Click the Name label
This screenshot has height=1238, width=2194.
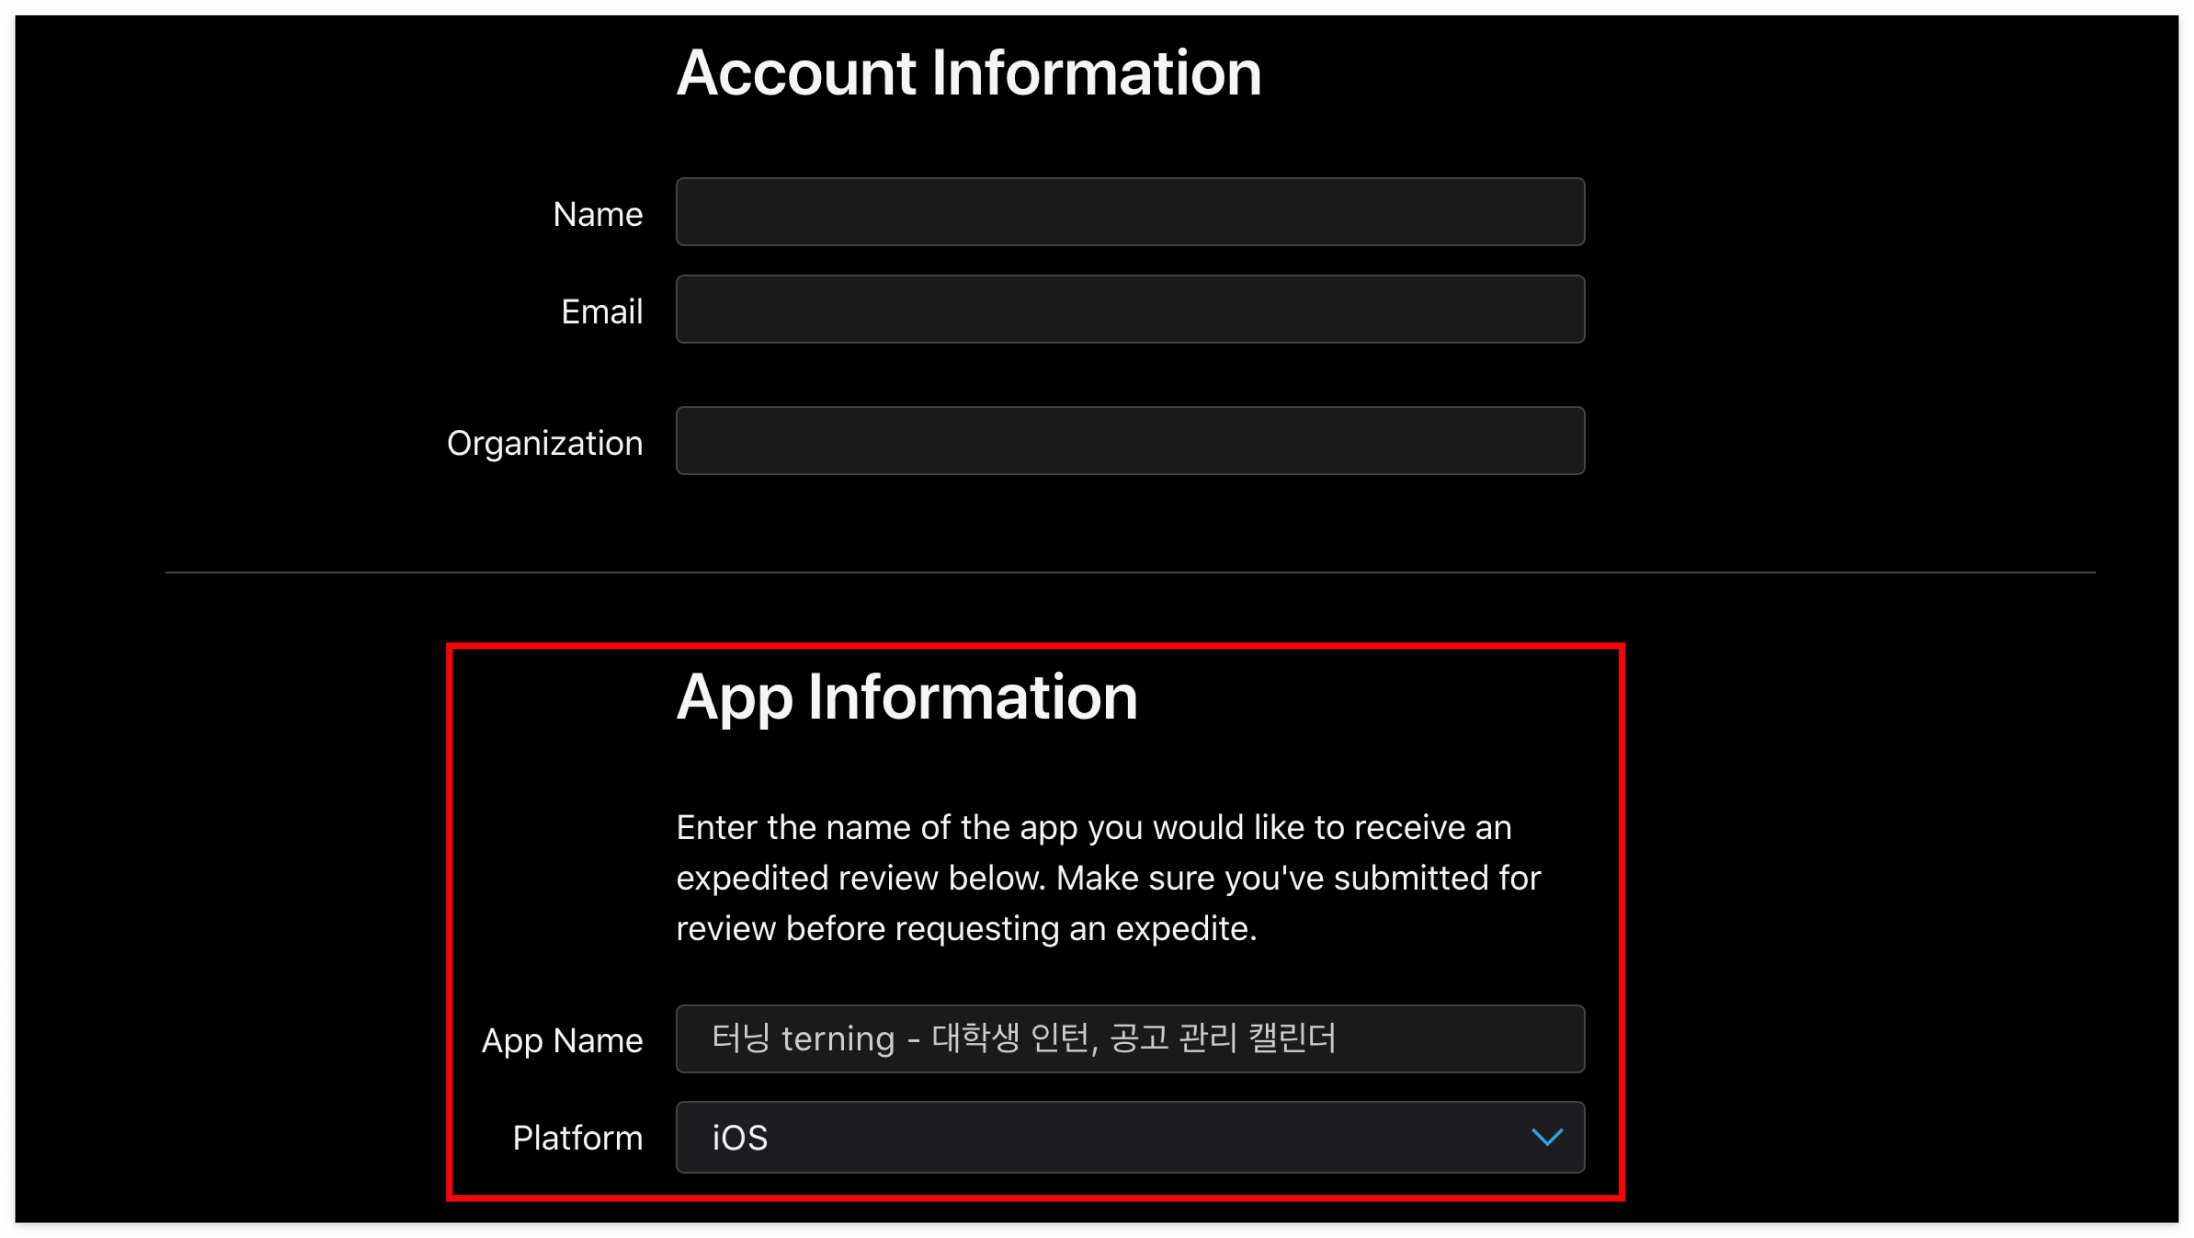[598, 214]
